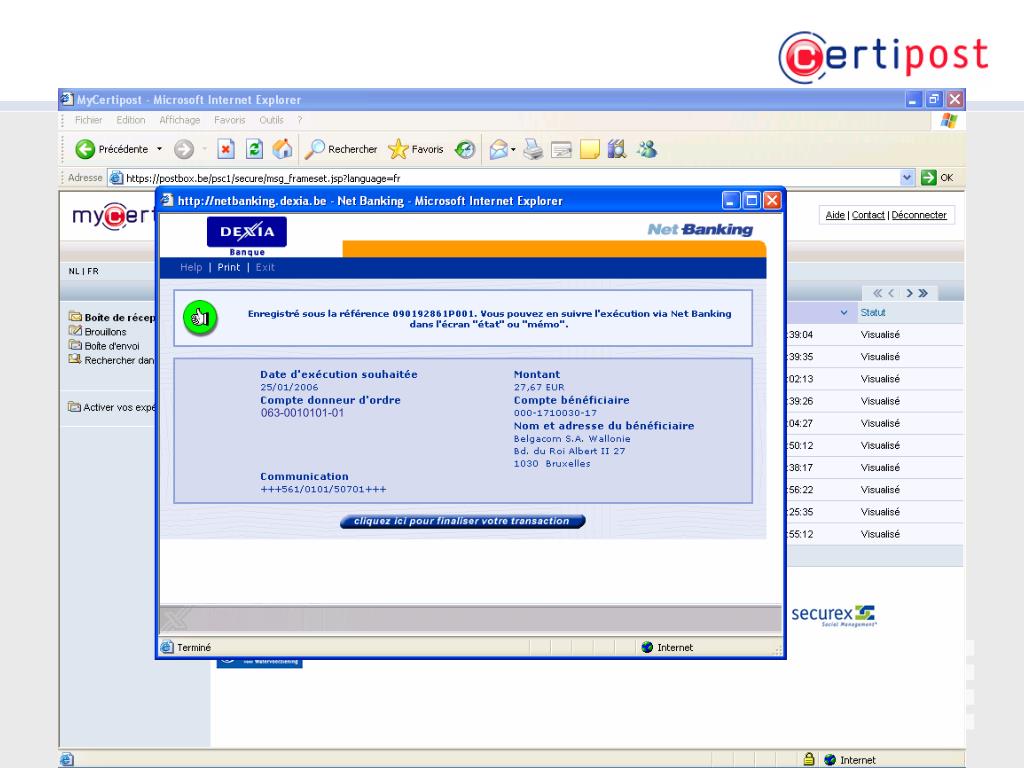Click Visualisé in the 02:13 row

tap(880, 379)
